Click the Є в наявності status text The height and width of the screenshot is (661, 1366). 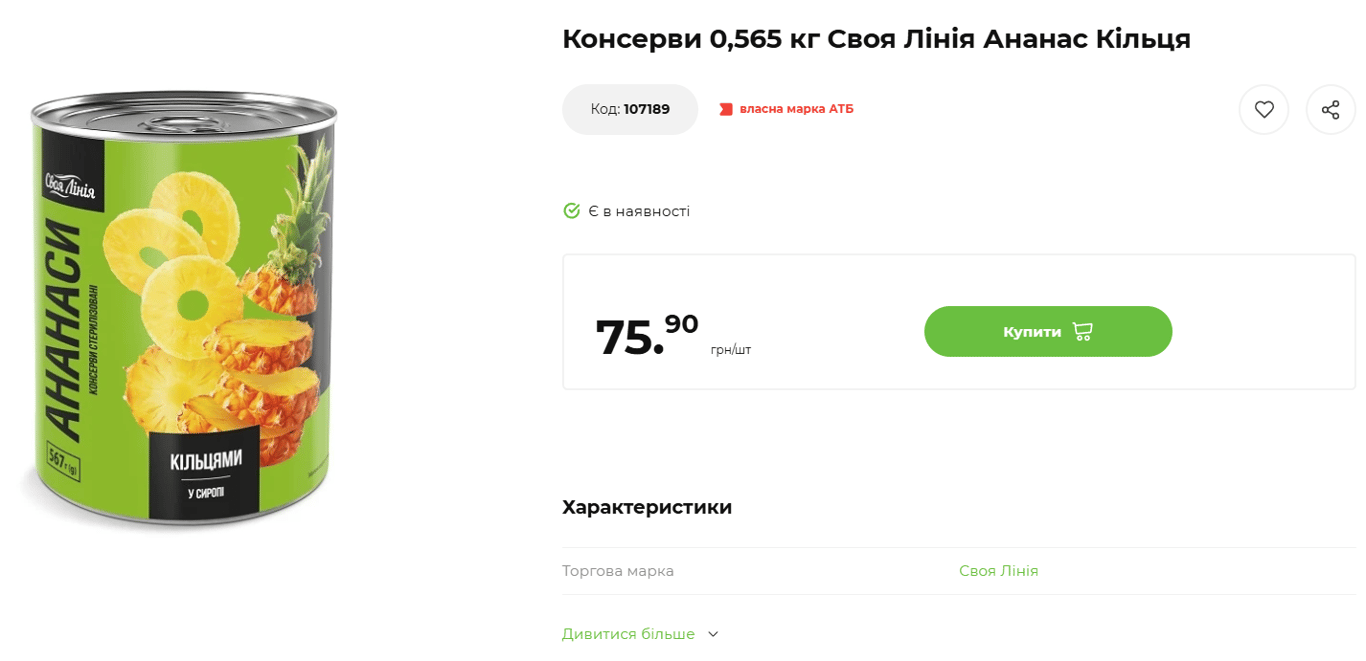(639, 211)
